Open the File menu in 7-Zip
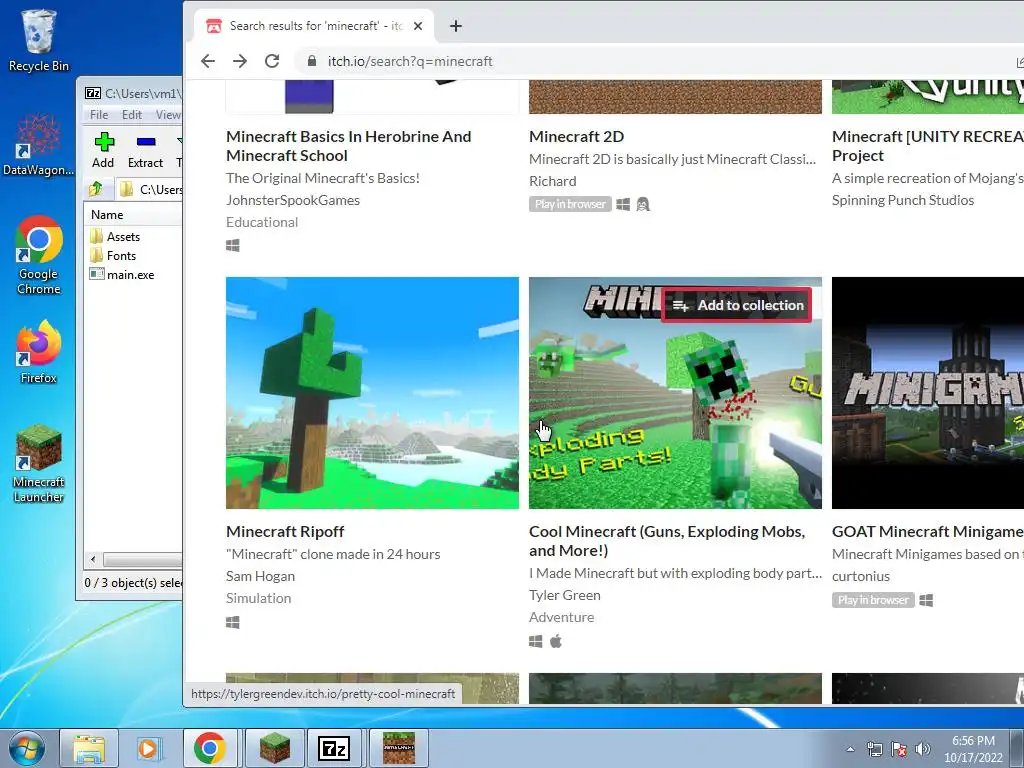Viewport: 1024px width, 768px height. pyautogui.click(x=99, y=115)
